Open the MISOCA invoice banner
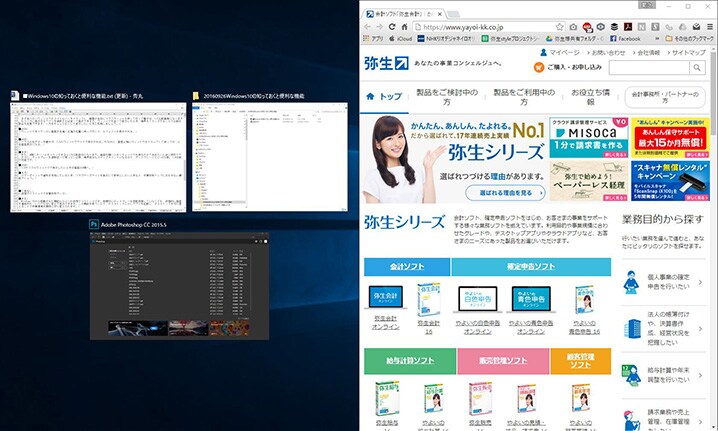 click(x=588, y=138)
